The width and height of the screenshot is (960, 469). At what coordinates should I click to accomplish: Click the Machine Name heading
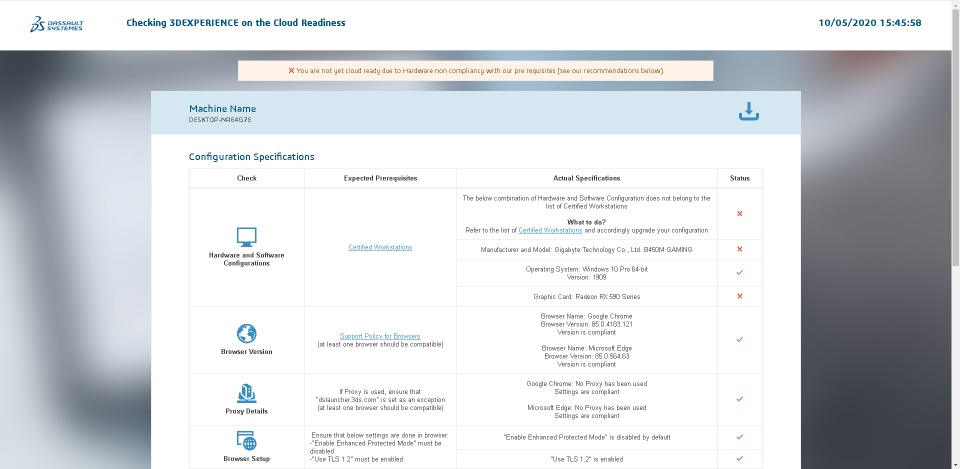222,108
